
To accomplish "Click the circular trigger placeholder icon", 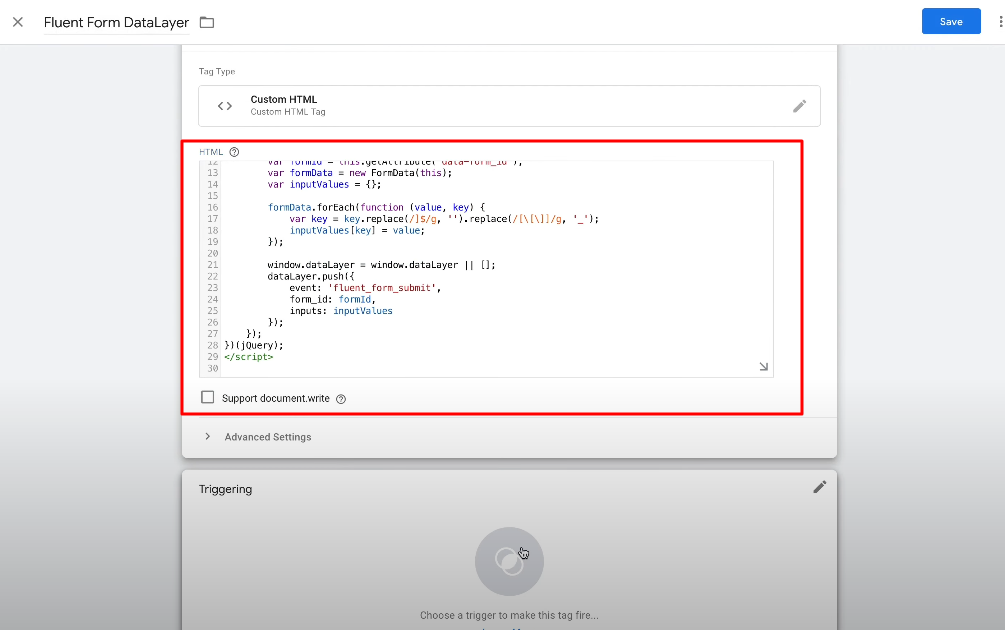I will tap(509, 561).
